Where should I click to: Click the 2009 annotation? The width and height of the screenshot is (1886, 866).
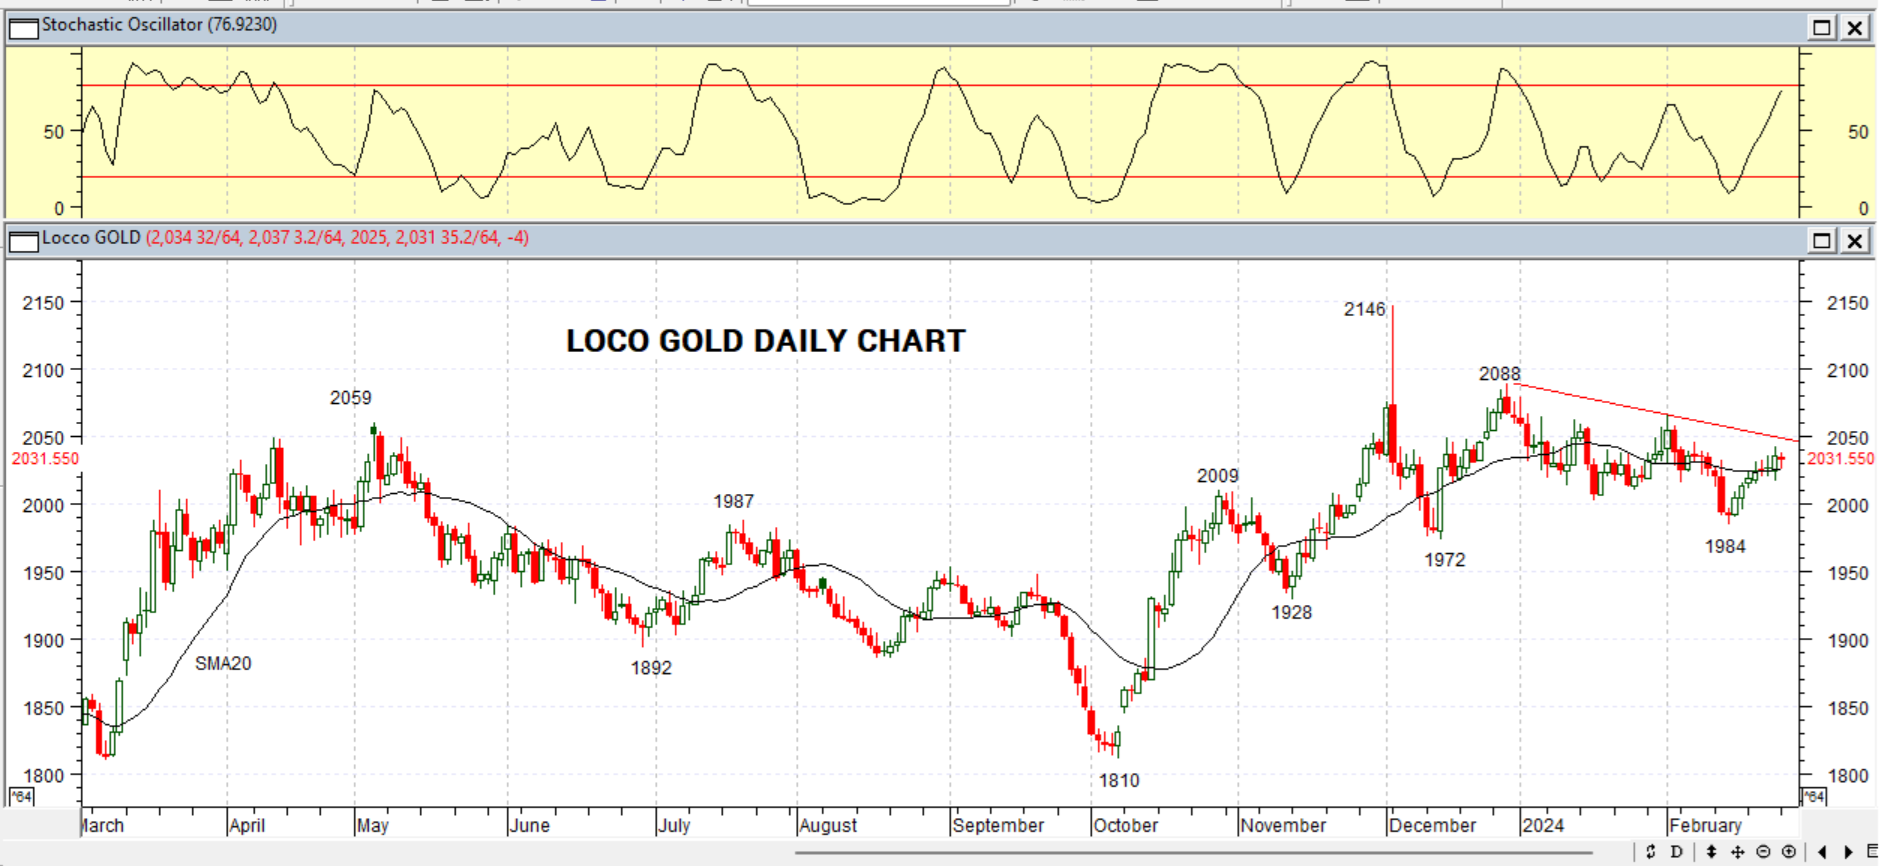click(x=1218, y=477)
